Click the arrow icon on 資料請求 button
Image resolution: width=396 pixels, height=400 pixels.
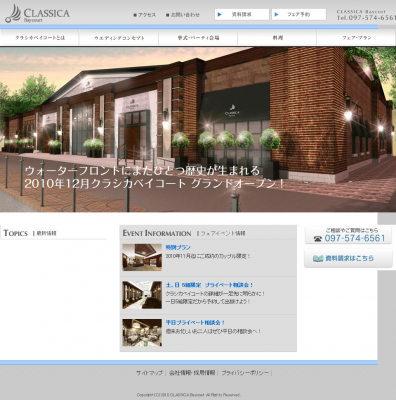(x=219, y=14)
